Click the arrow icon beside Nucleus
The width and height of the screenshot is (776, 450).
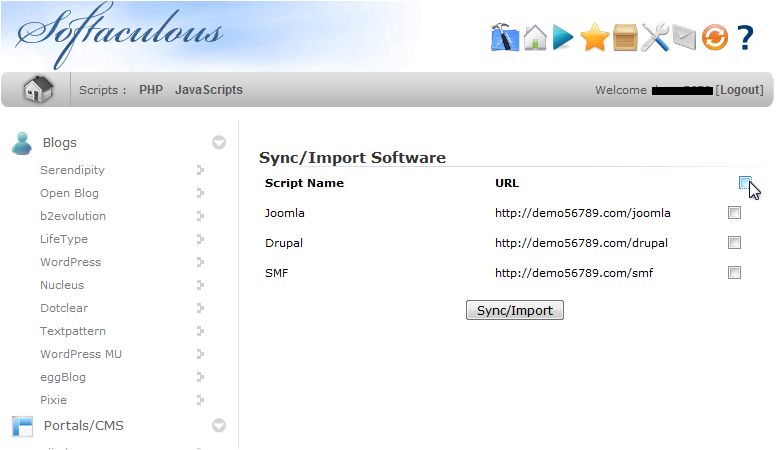click(x=200, y=285)
